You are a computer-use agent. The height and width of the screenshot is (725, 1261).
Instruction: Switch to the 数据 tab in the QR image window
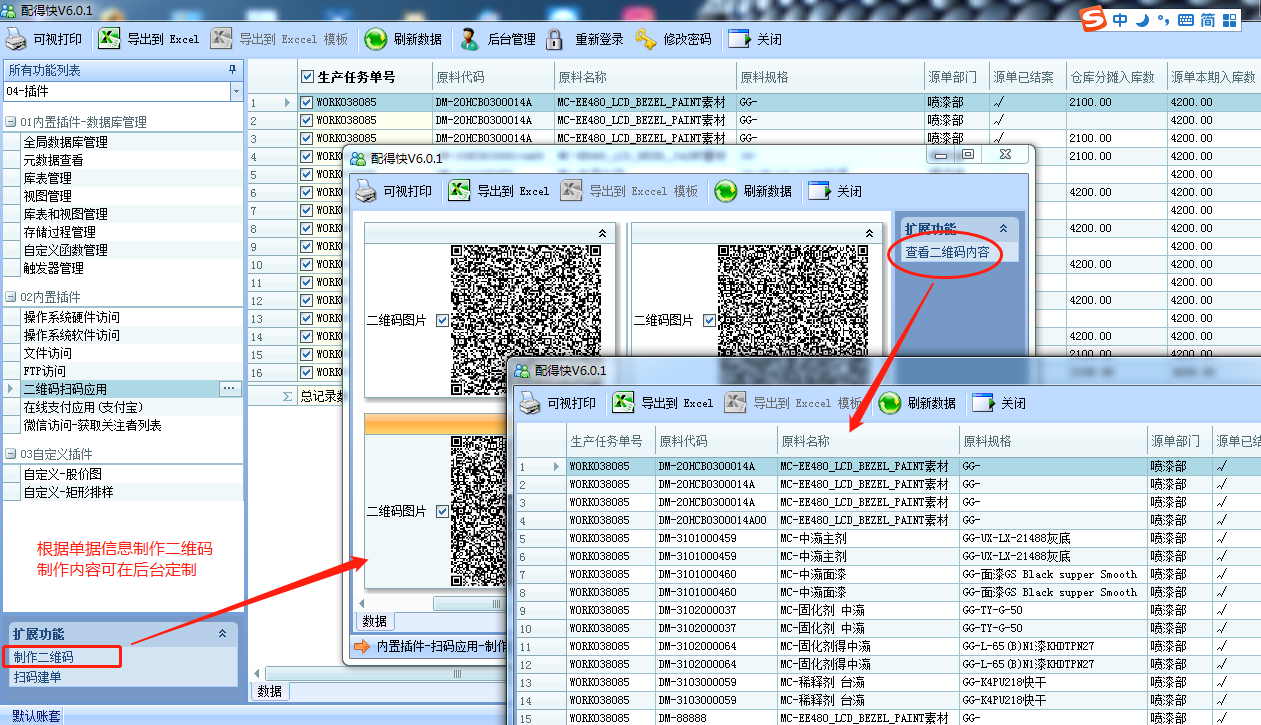(374, 621)
